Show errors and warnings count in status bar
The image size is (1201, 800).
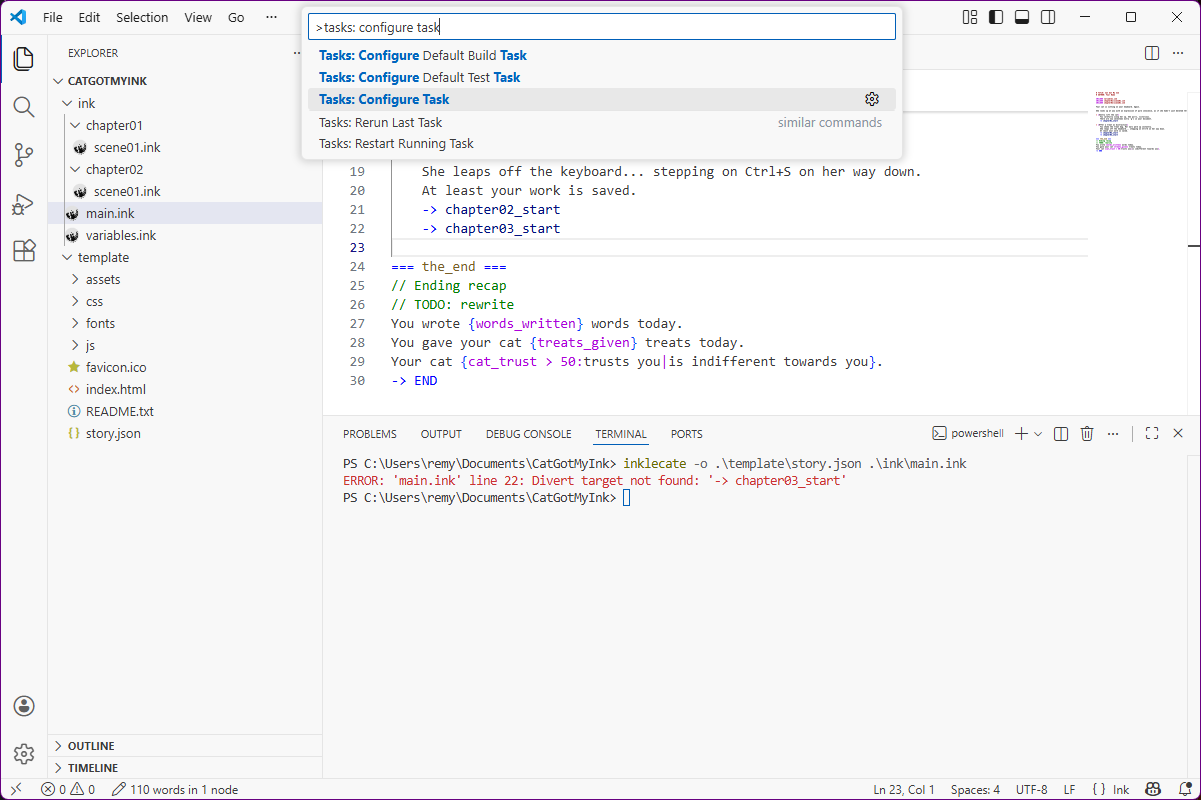pos(68,789)
